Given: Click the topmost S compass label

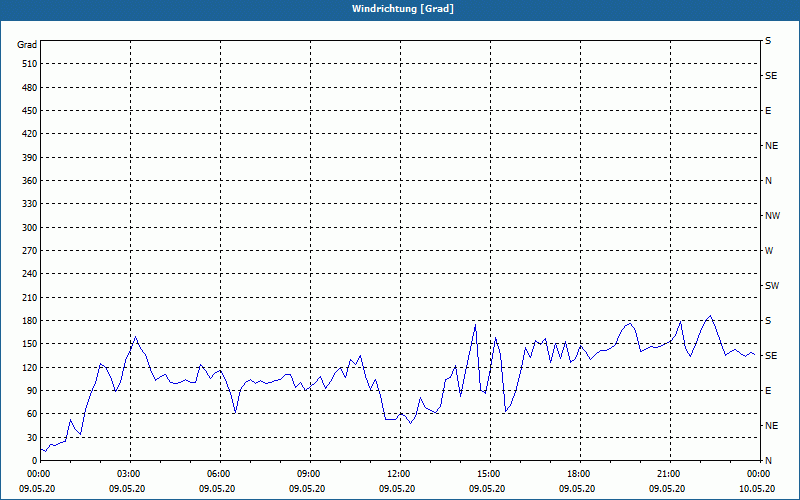Looking at the screenshot, I should point(768,41).
